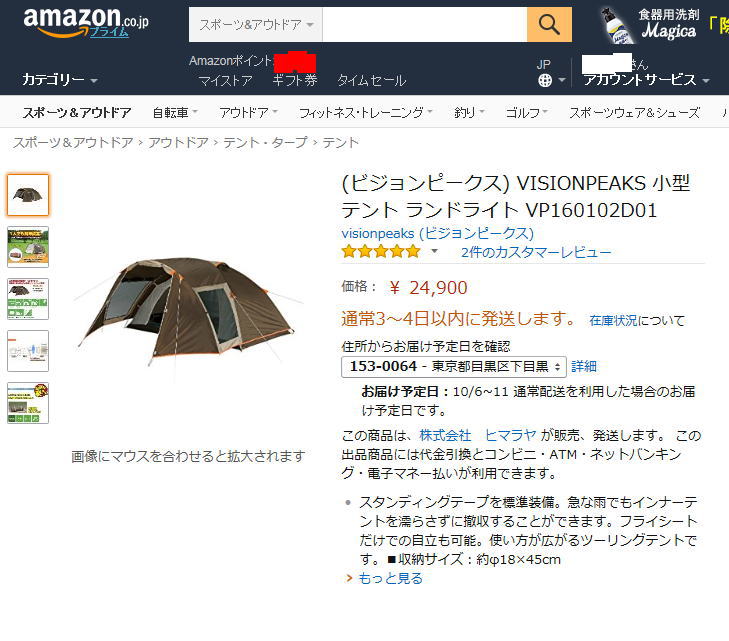Click the main tent product image

[x=188, y=311]
